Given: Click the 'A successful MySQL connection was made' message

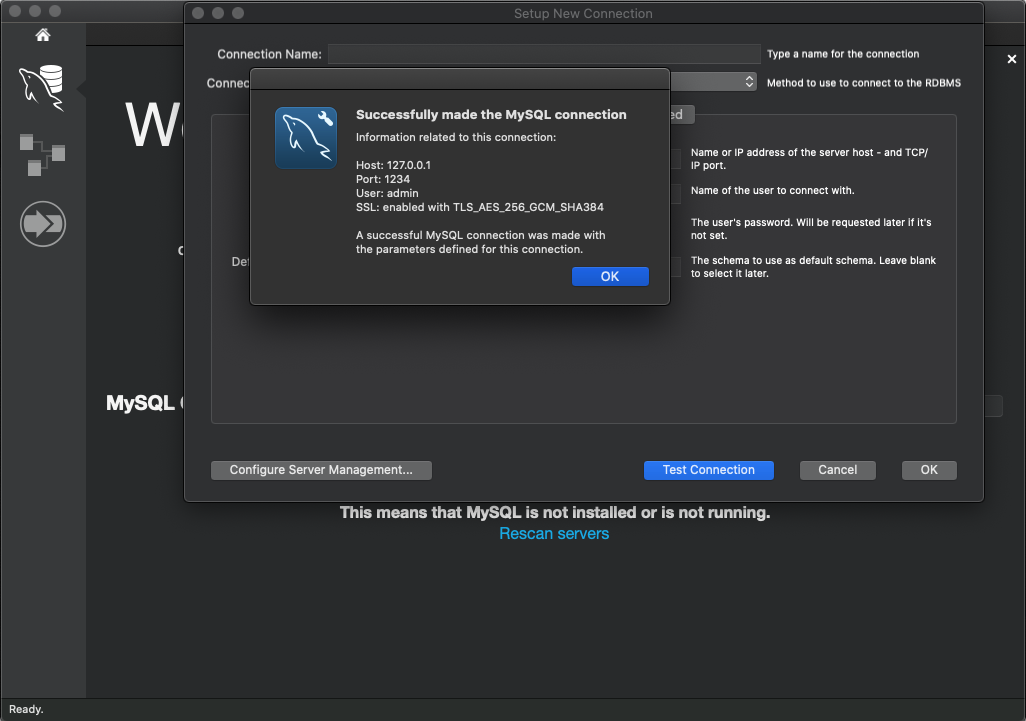Looking at the screenshot, I should click(480, 242).
